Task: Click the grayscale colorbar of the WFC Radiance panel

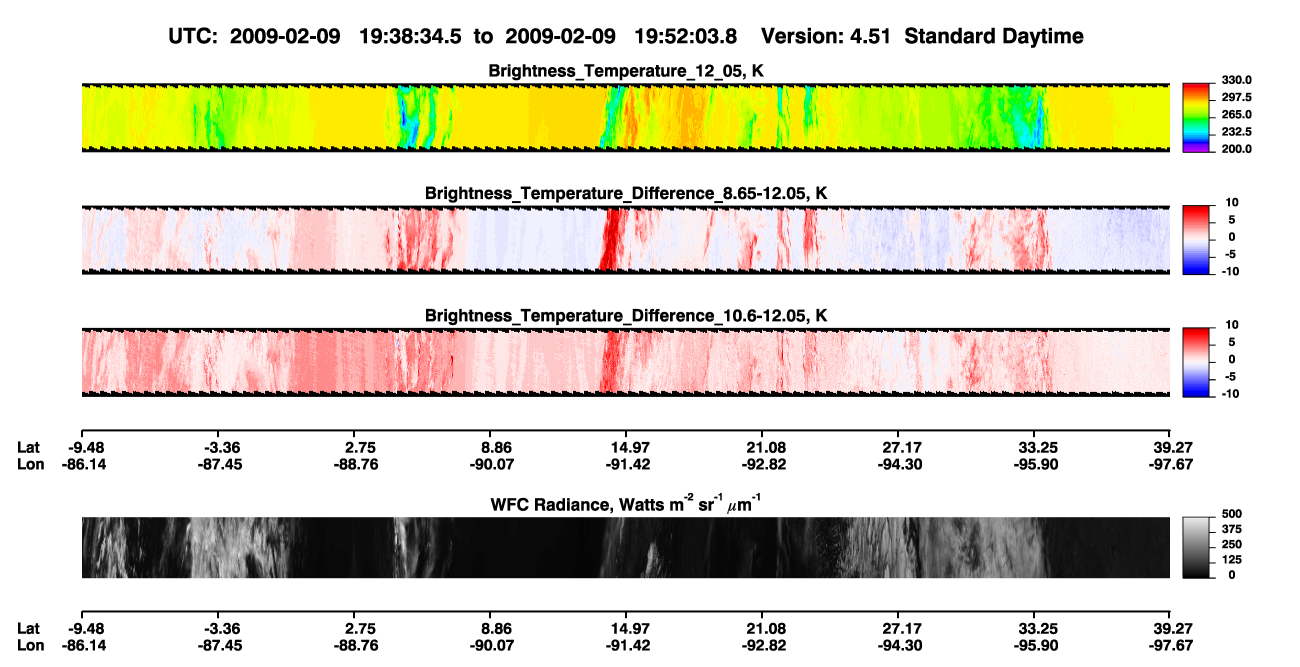Action: (x=1196, y=547)
